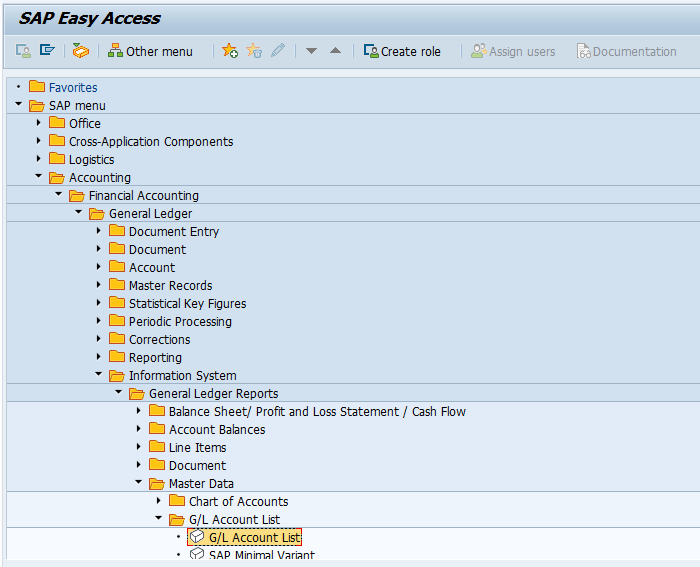Expand the Line Items node arrow

click(x=138, y=446)
